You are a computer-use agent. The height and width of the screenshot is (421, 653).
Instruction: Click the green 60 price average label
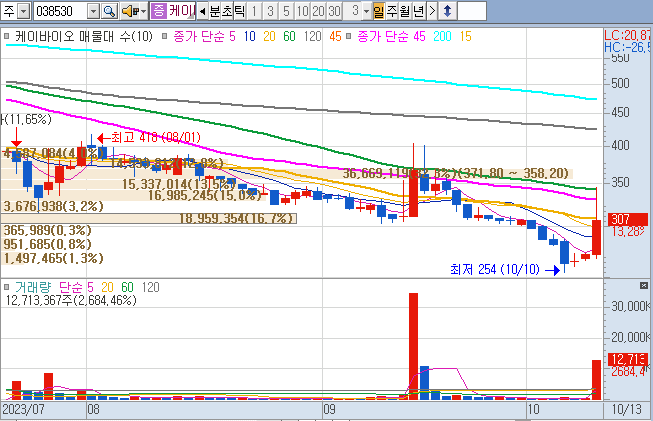pos(289,37)
